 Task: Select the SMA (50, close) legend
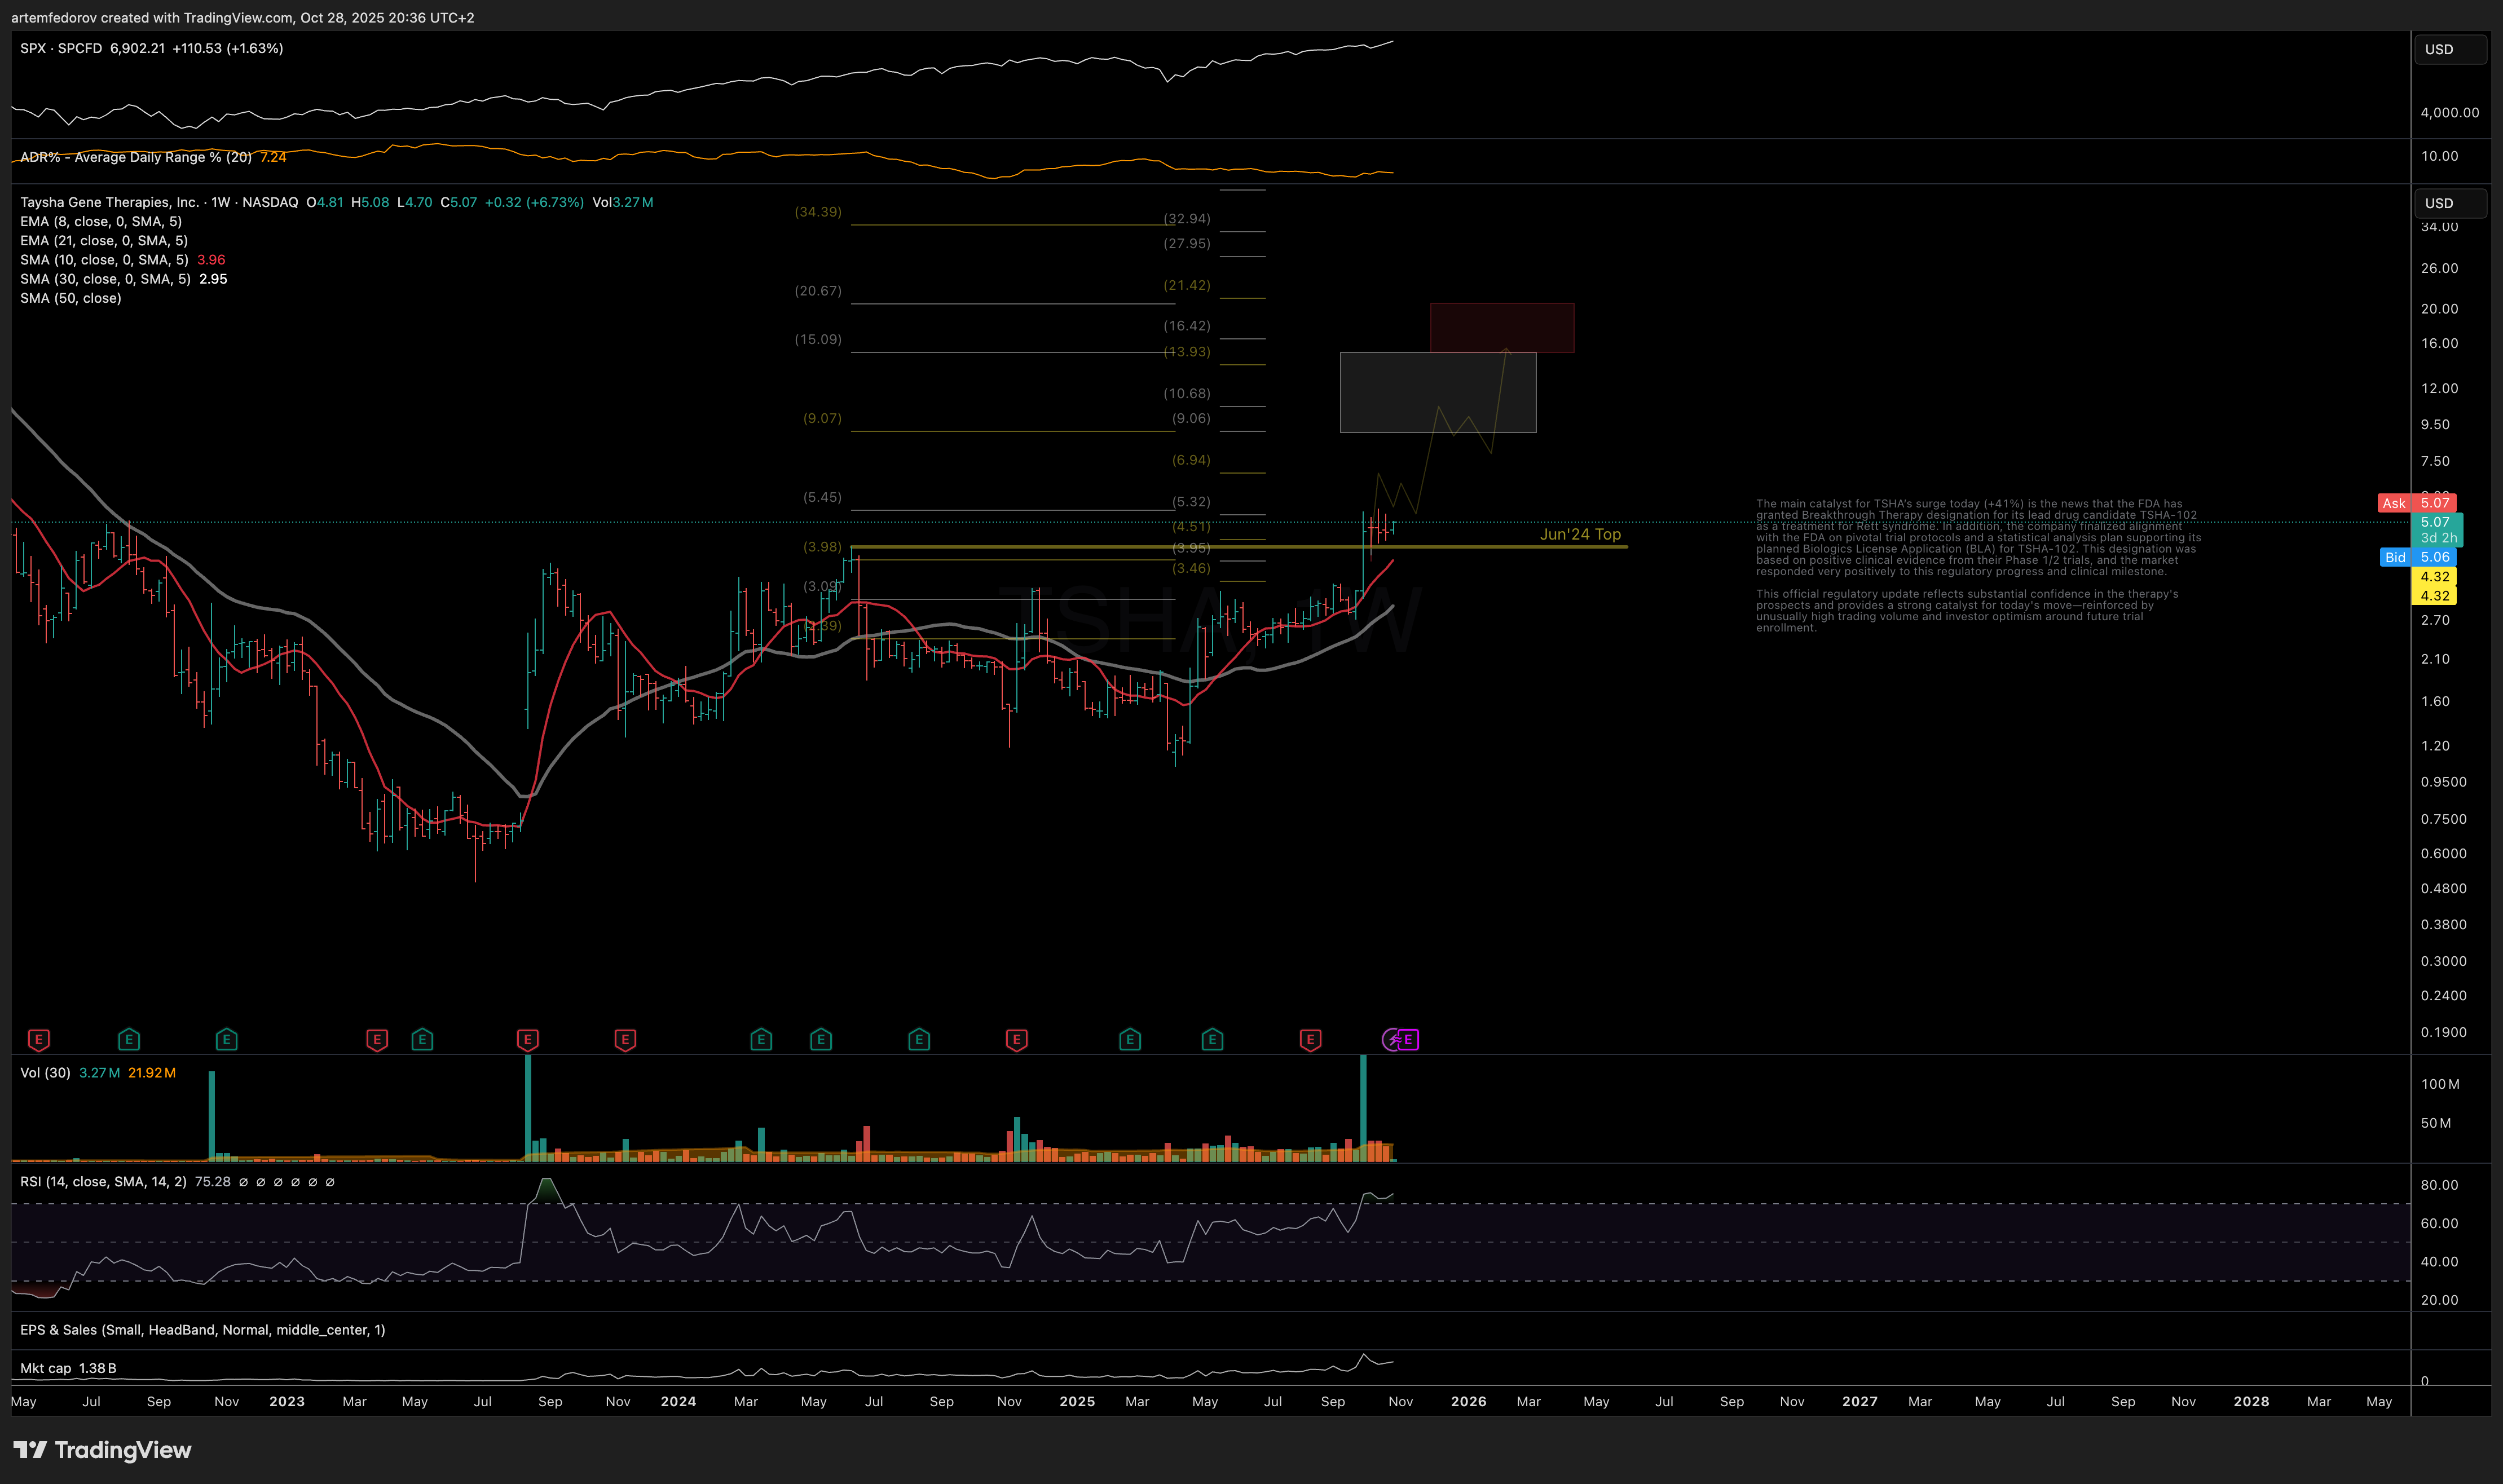pyautogui.click(x=71, y=298)
